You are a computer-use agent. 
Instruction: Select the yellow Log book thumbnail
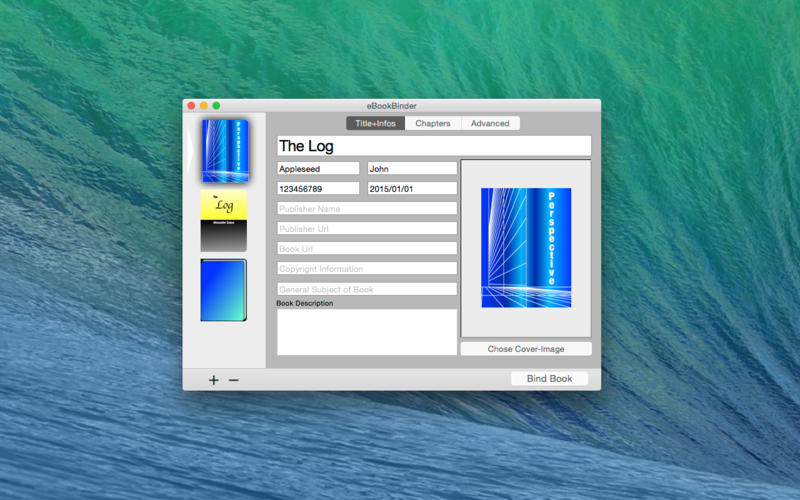click(223, 220)
